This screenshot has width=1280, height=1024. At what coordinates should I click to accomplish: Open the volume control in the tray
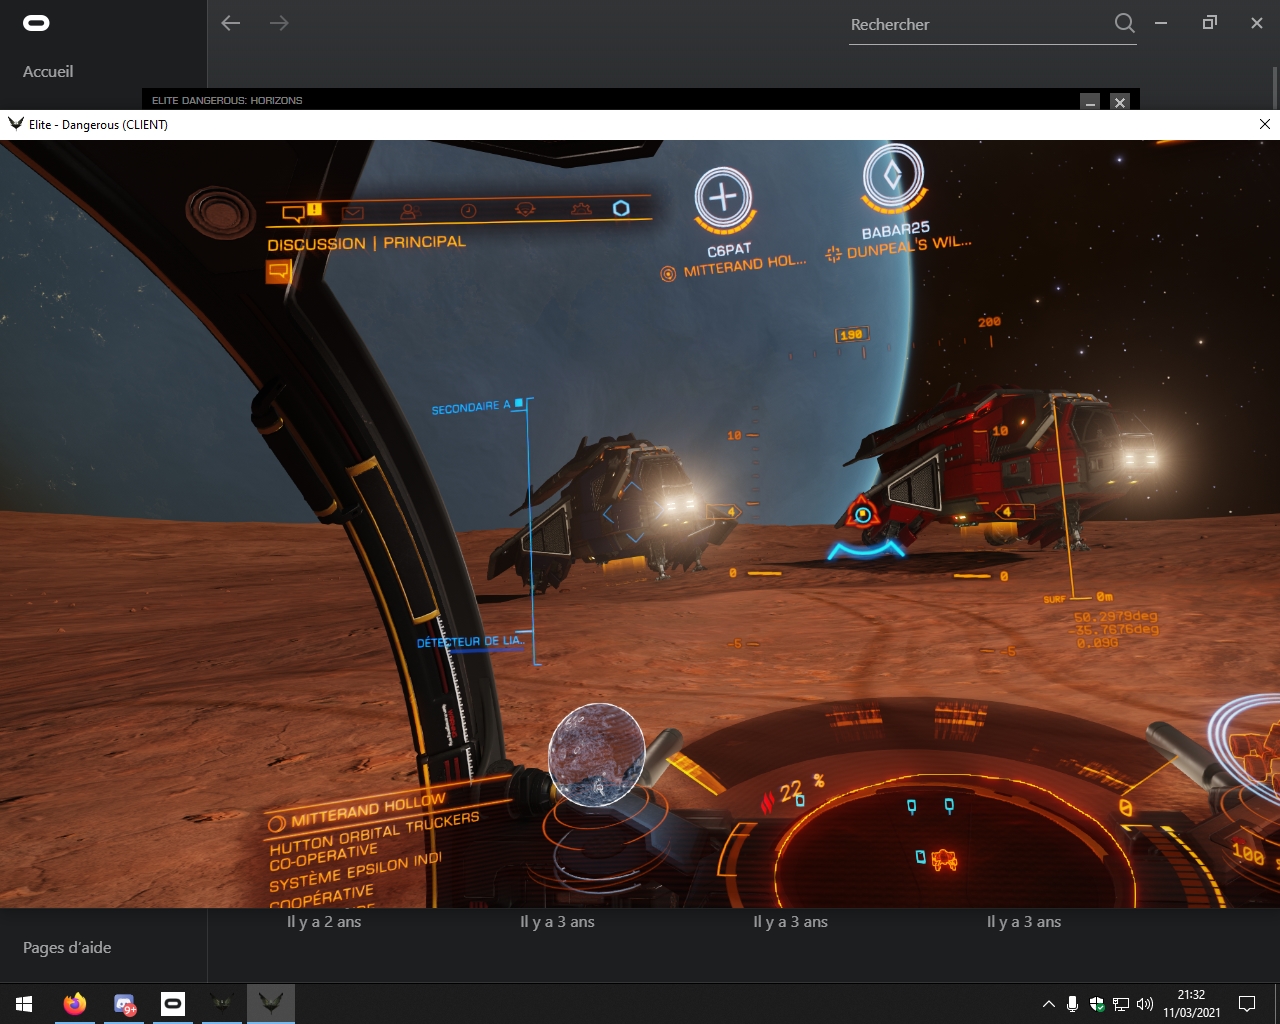pos(1145,1004)
